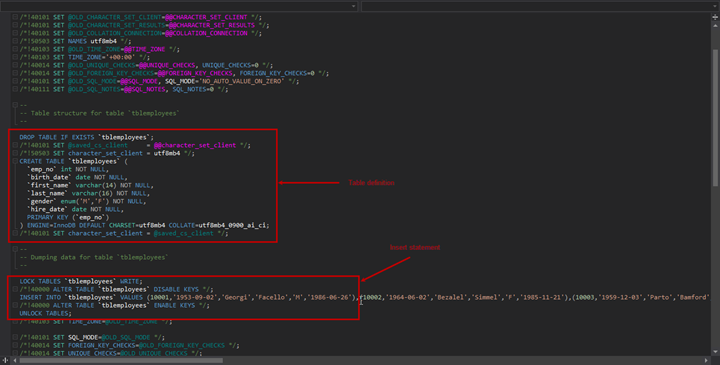The width and height of the screenshot is (720, 365).
Task: Collapse the TIME_ZONE='+00:00' comment line
Action: click(15, 57)
